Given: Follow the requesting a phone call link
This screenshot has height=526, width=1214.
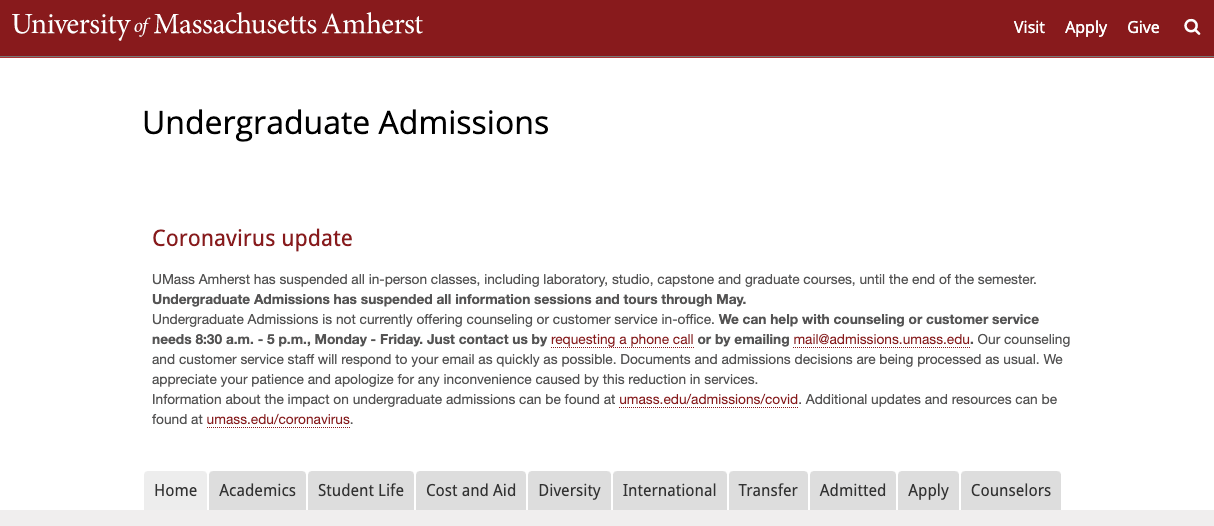Looking at the screenshot, I should point(622,340).
